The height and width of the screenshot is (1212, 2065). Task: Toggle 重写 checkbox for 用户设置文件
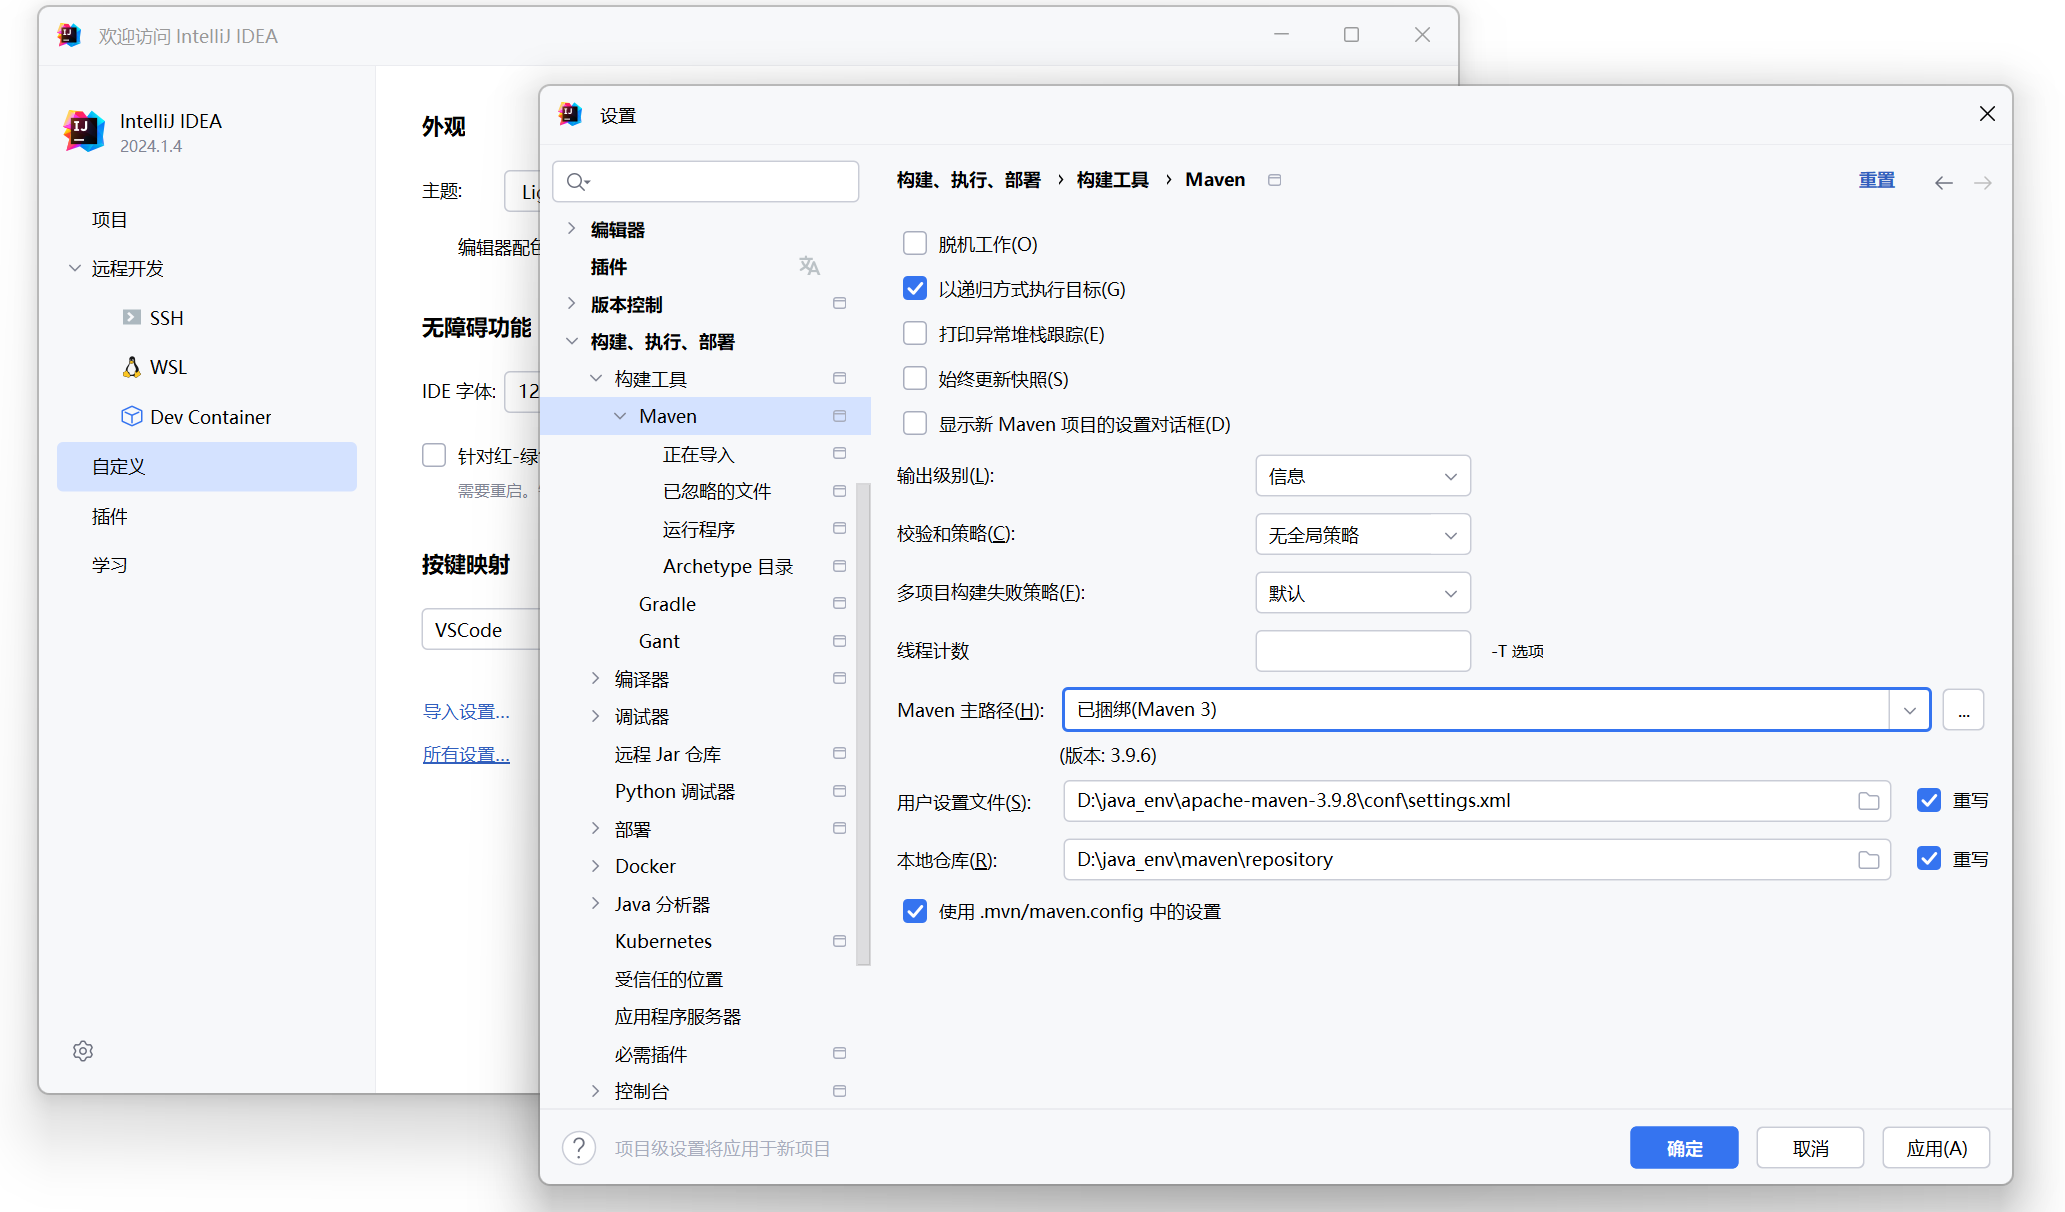(1929, 801)
